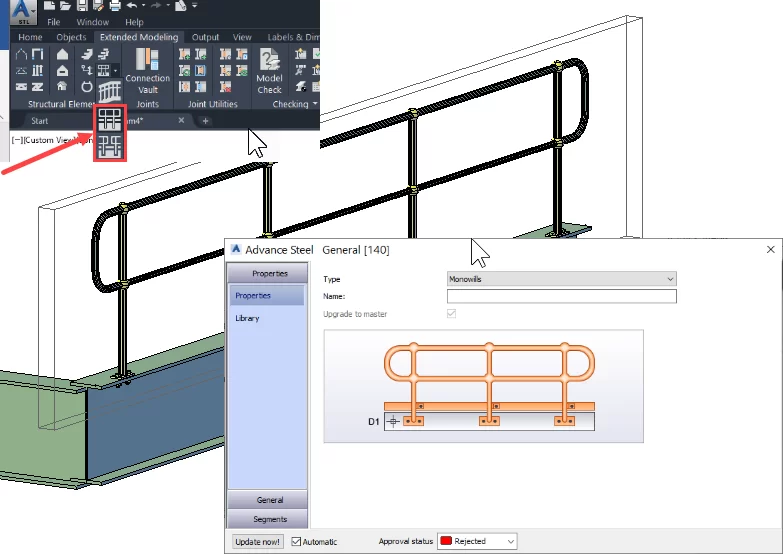Image resolution: width=783 pixels, height=554 pixels.
Task: Click the Print icon in quick access toolbar
Action: [x=115, y=6]
